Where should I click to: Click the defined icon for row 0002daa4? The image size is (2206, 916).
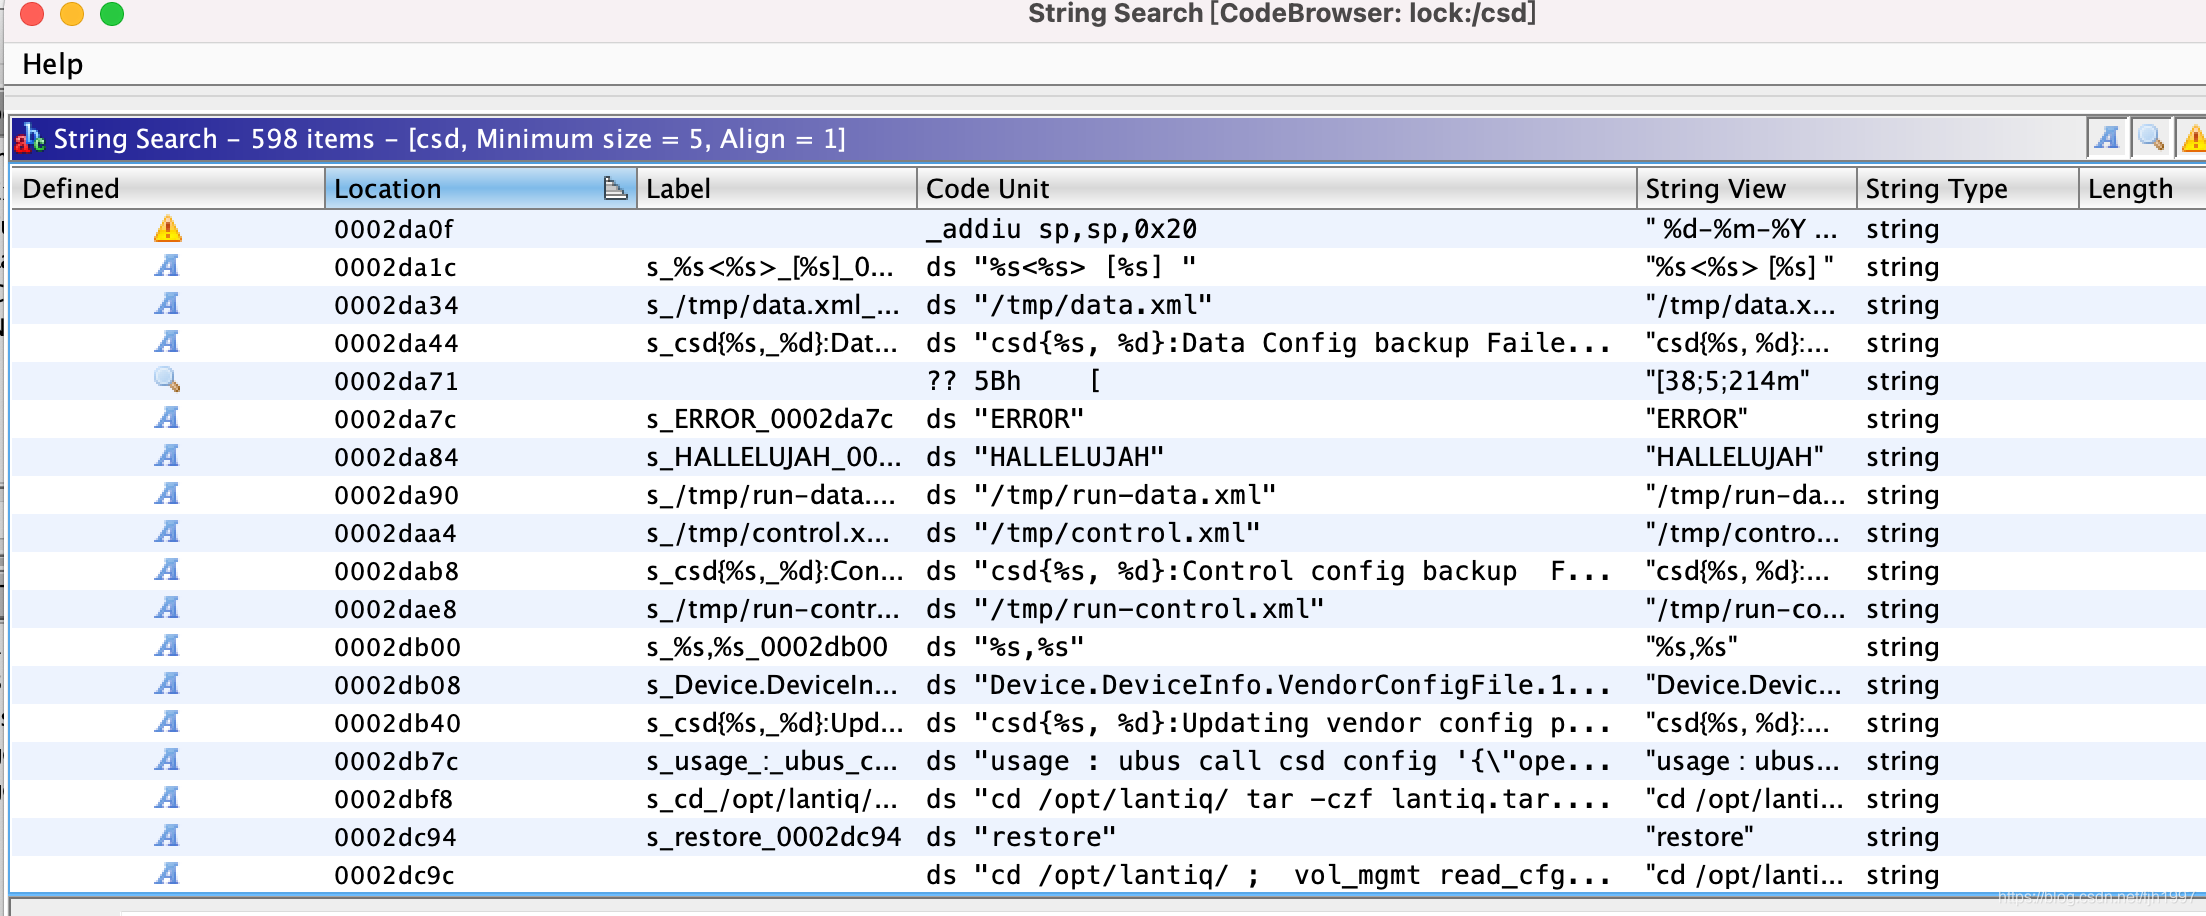point(167,532)
